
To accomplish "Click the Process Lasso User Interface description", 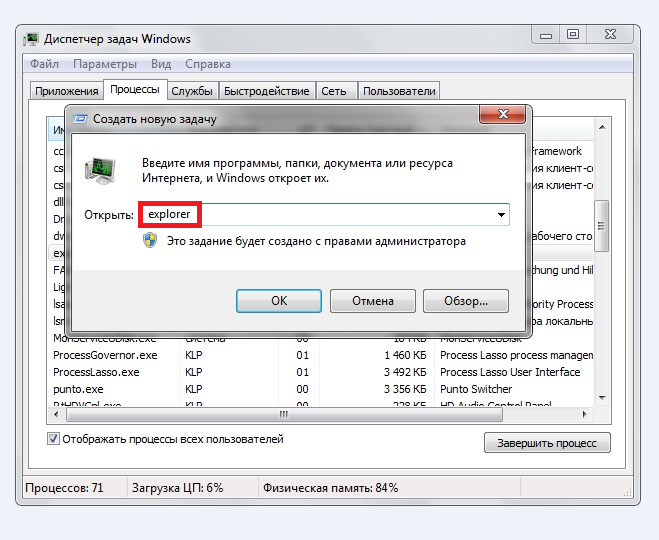I will [x=510, y=372].
